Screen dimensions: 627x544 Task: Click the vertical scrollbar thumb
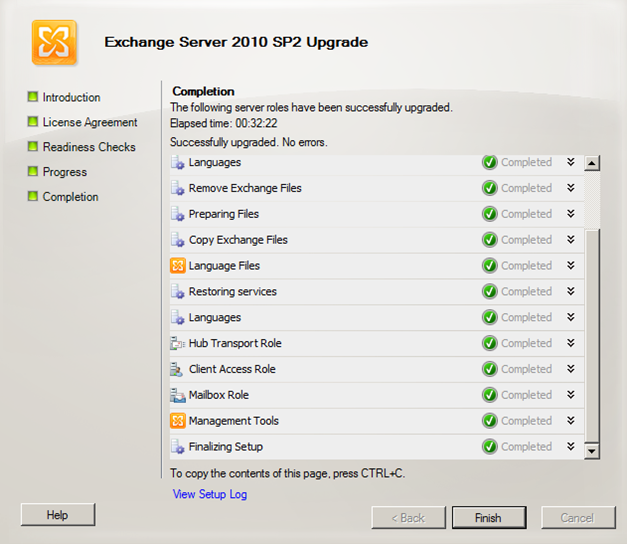592,336
